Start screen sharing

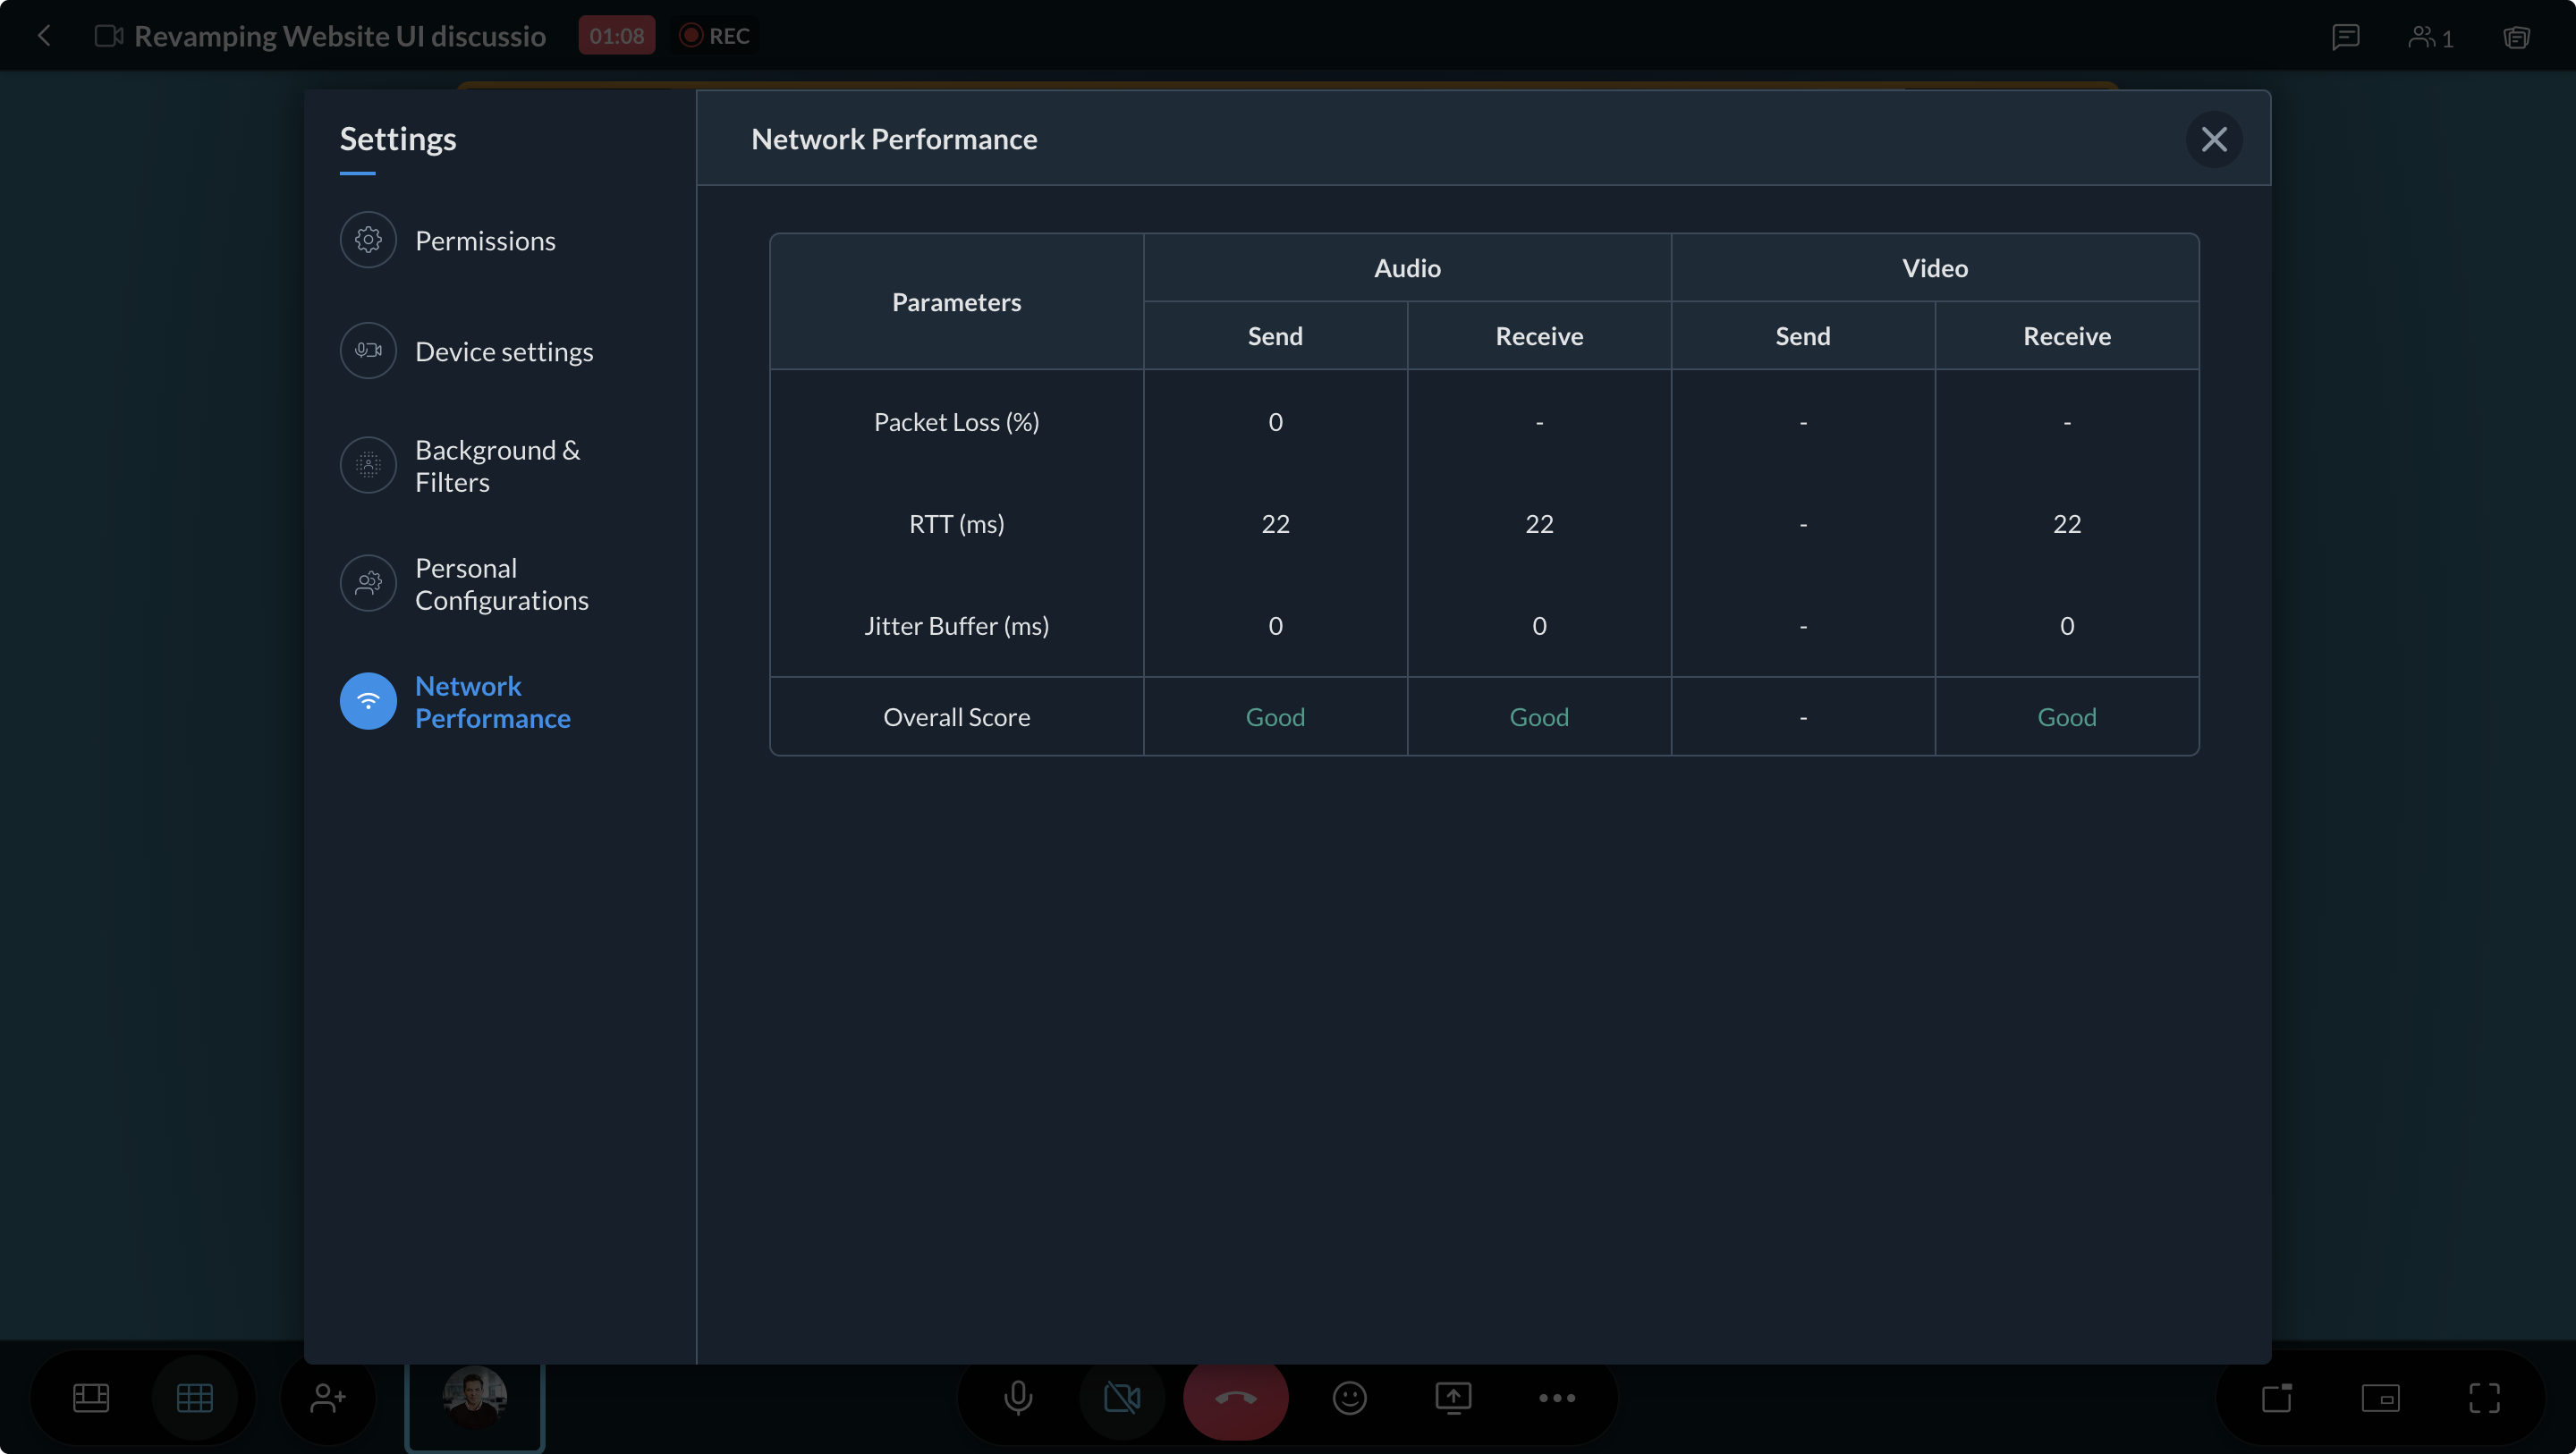1453,1397
